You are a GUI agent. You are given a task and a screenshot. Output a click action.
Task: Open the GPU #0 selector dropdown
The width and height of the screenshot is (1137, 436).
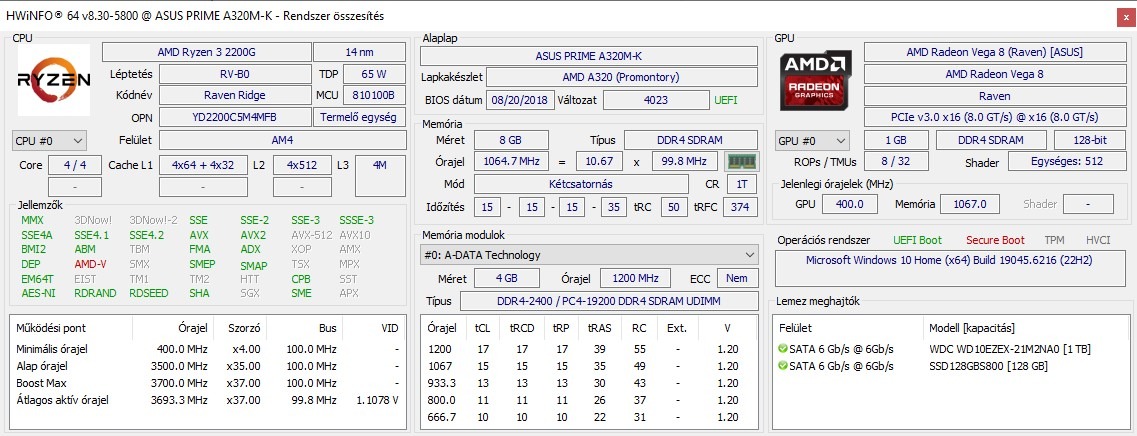click(x=812, y=141)
